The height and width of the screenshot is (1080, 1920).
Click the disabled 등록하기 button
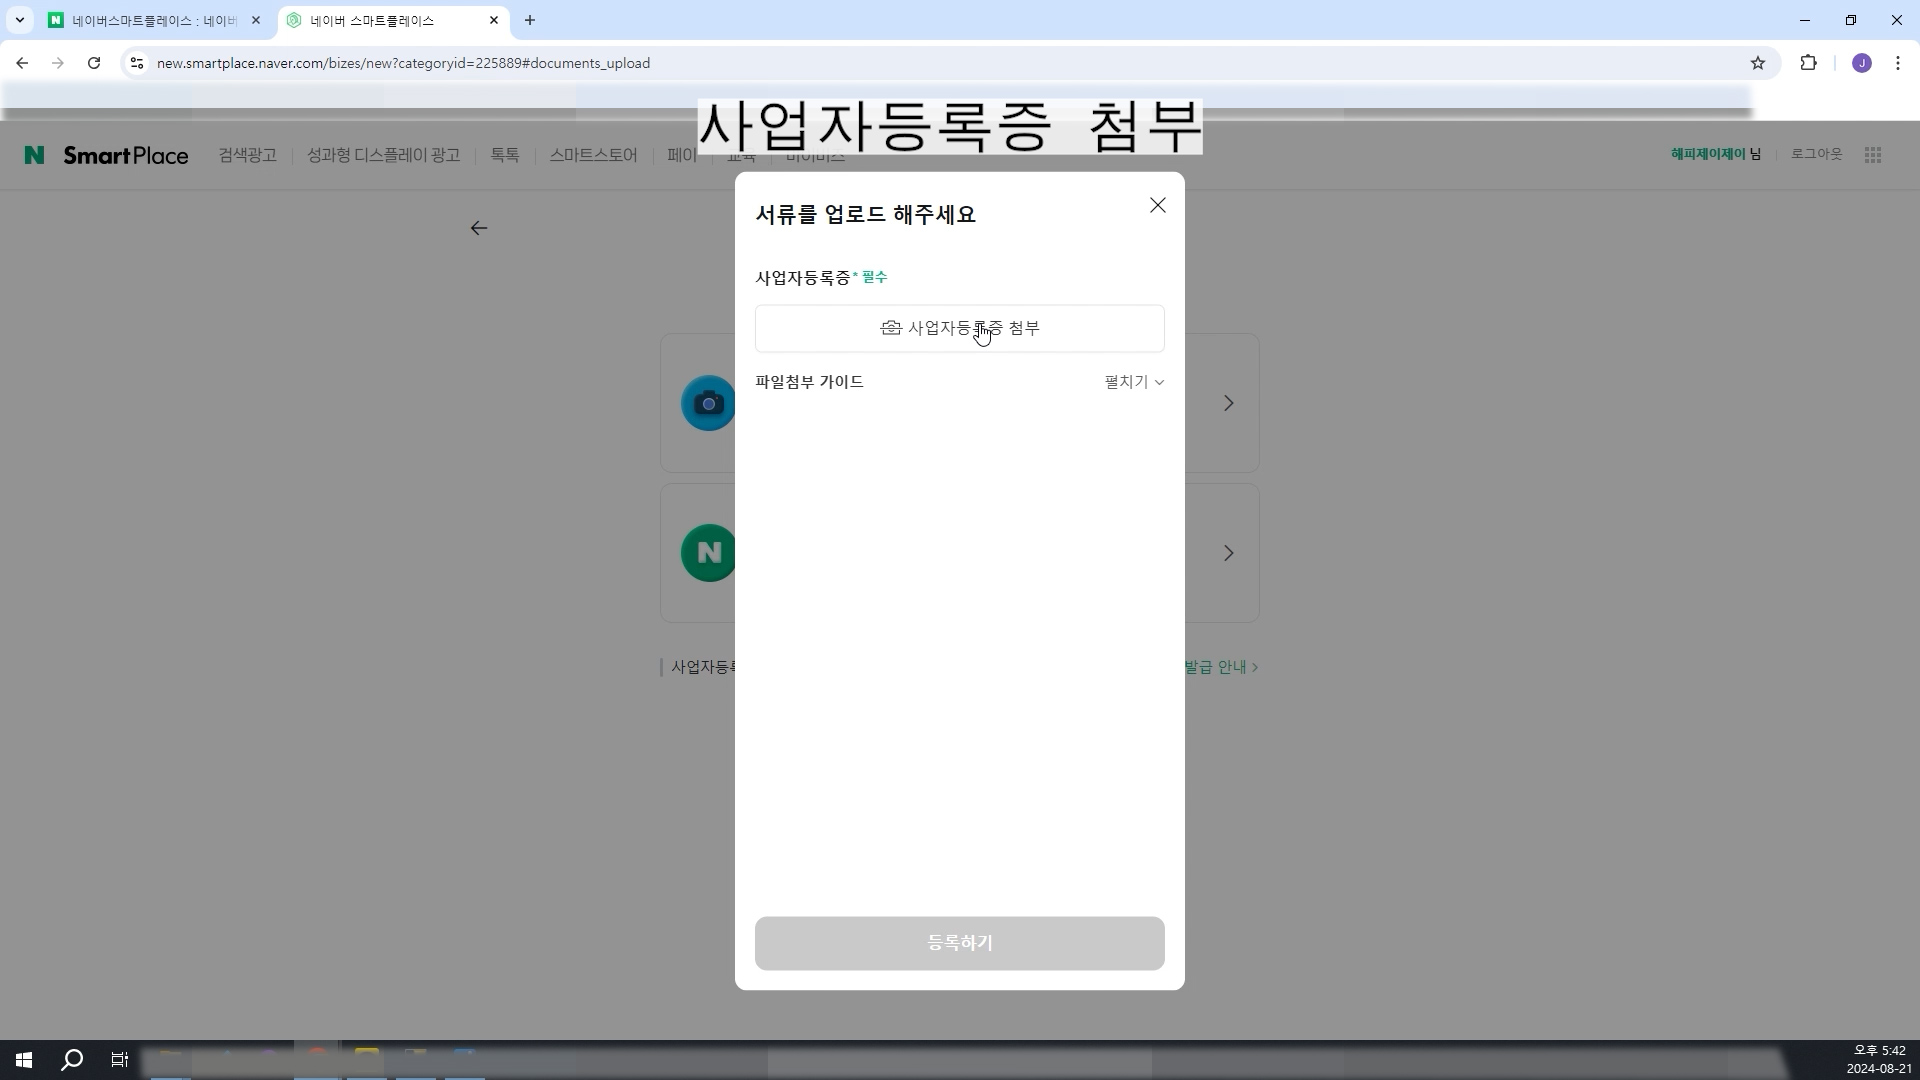pos(959,943)
